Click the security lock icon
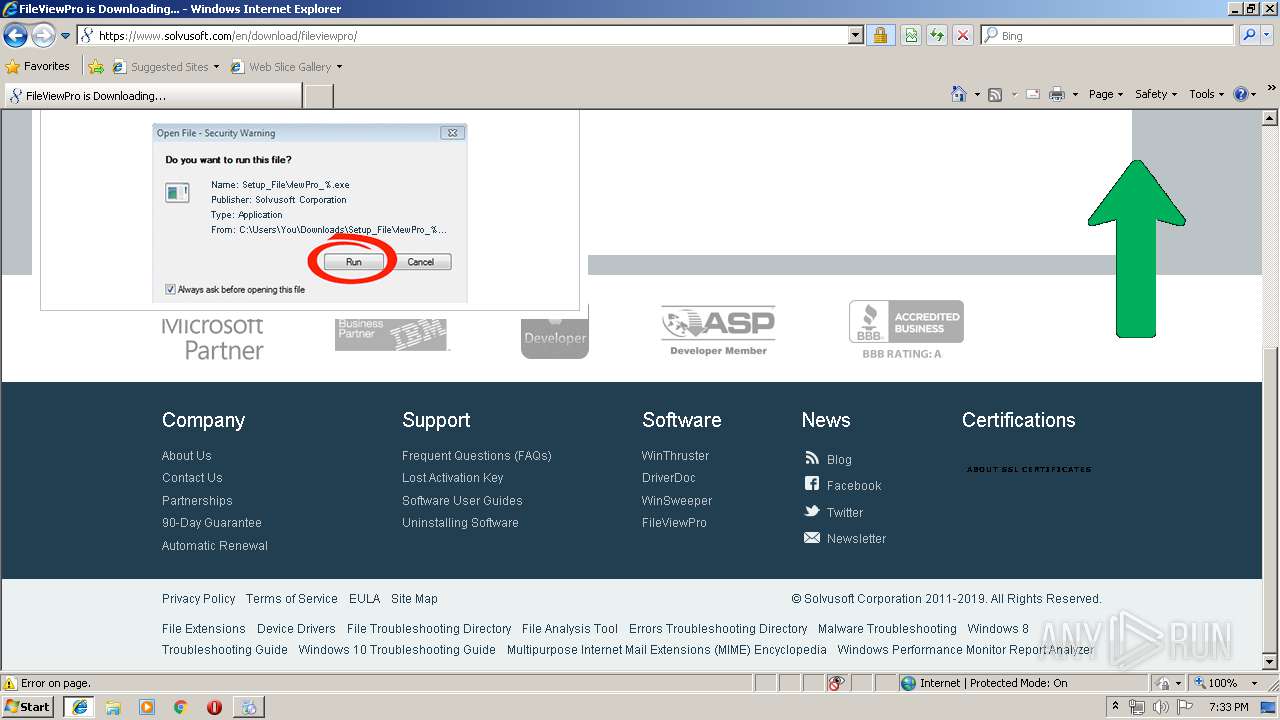Screen dimensions: 1280x720 [x=880, y=36]
